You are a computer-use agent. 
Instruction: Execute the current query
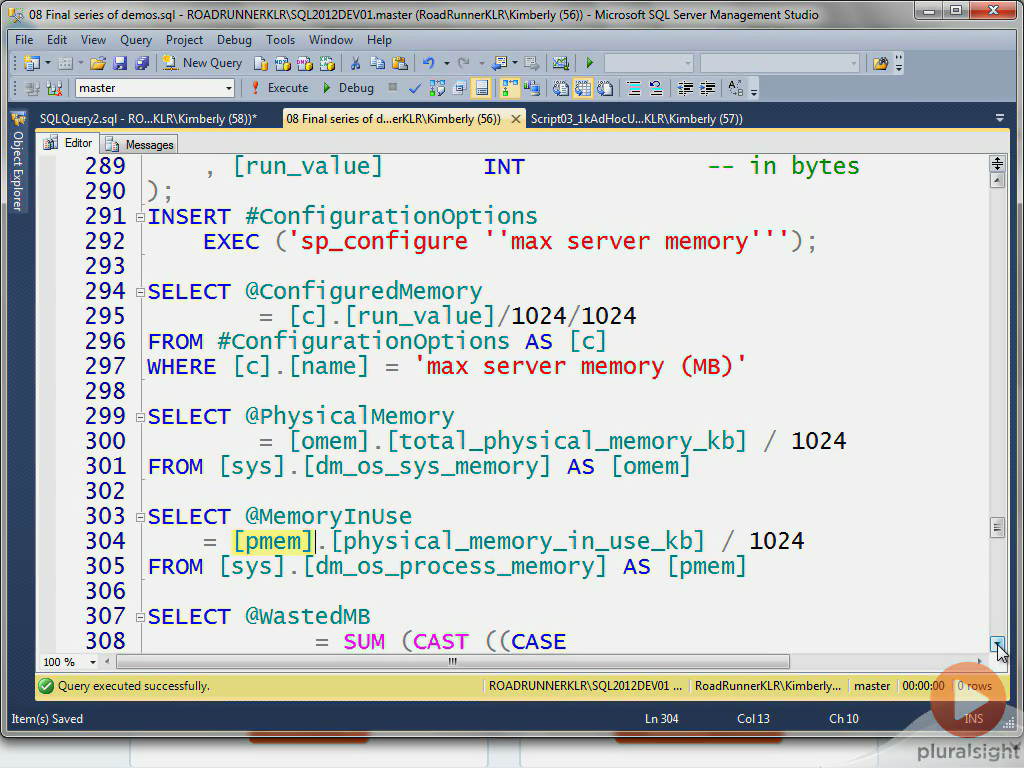tap(283, 87)
